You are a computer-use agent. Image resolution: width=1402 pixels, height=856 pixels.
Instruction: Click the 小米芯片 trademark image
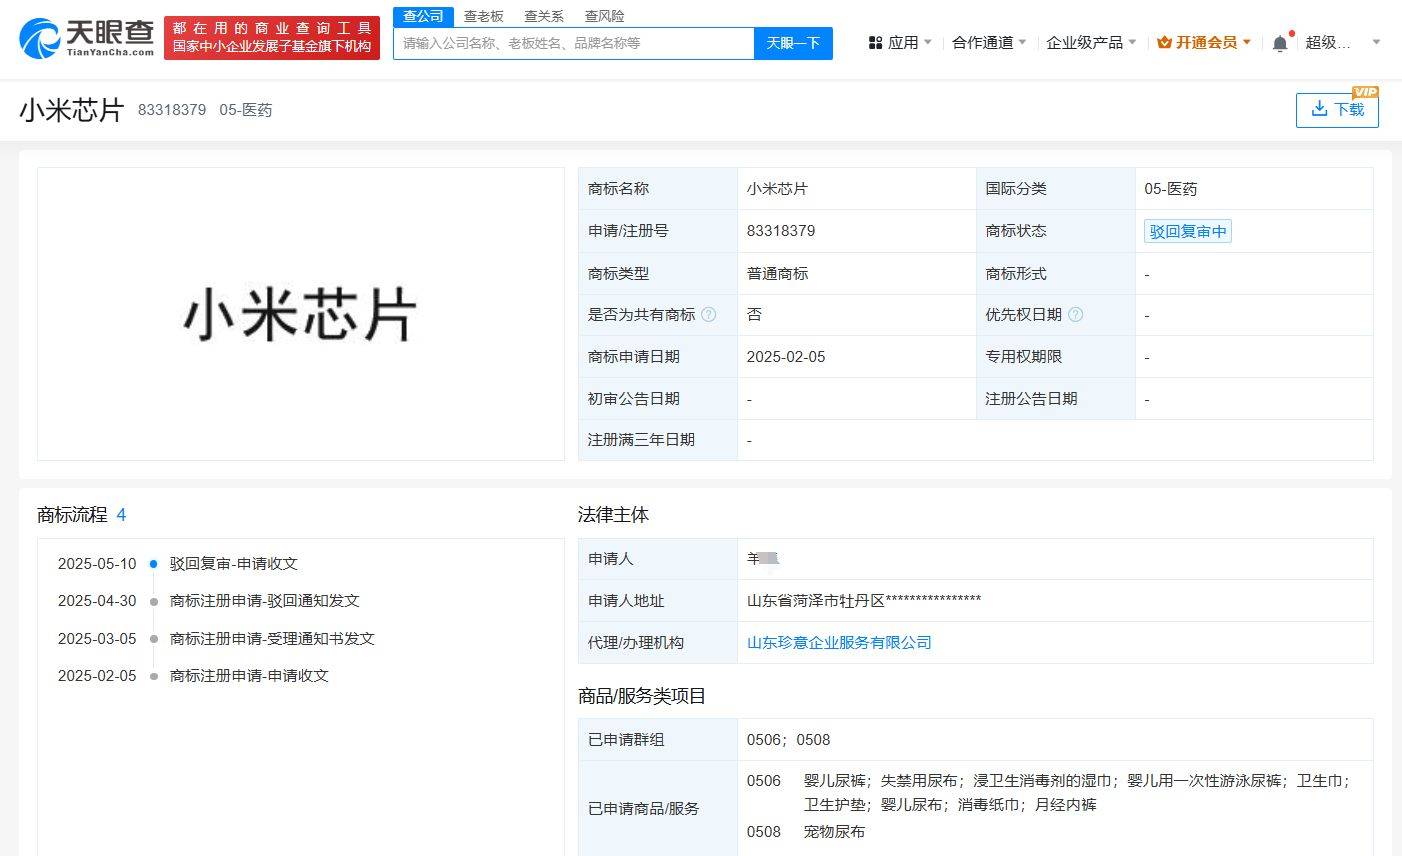[300, 314]
